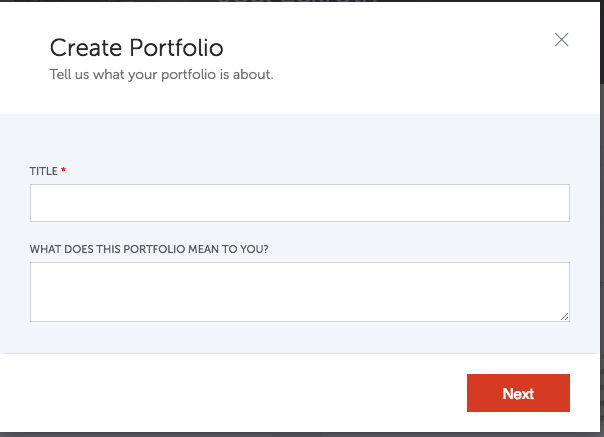Screen dimensions: 604x437
Task: Focus the portfolio meaning description textarea
Action: (x=300, y=292)
